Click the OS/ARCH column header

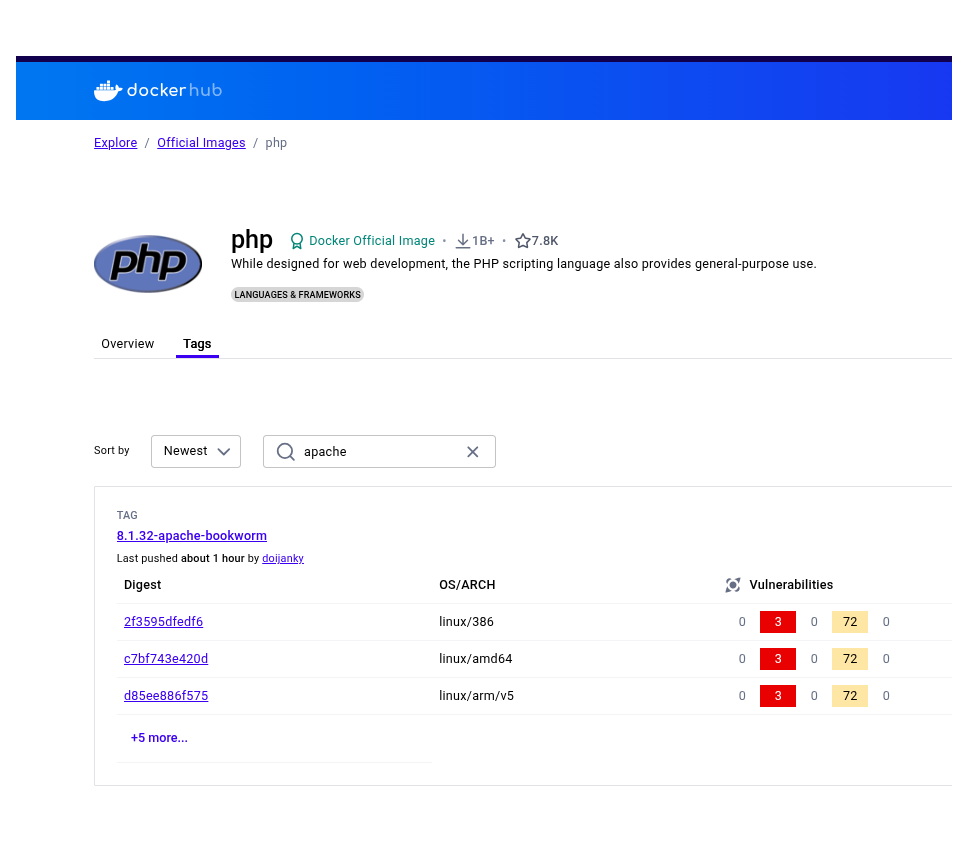coord(467,585)
